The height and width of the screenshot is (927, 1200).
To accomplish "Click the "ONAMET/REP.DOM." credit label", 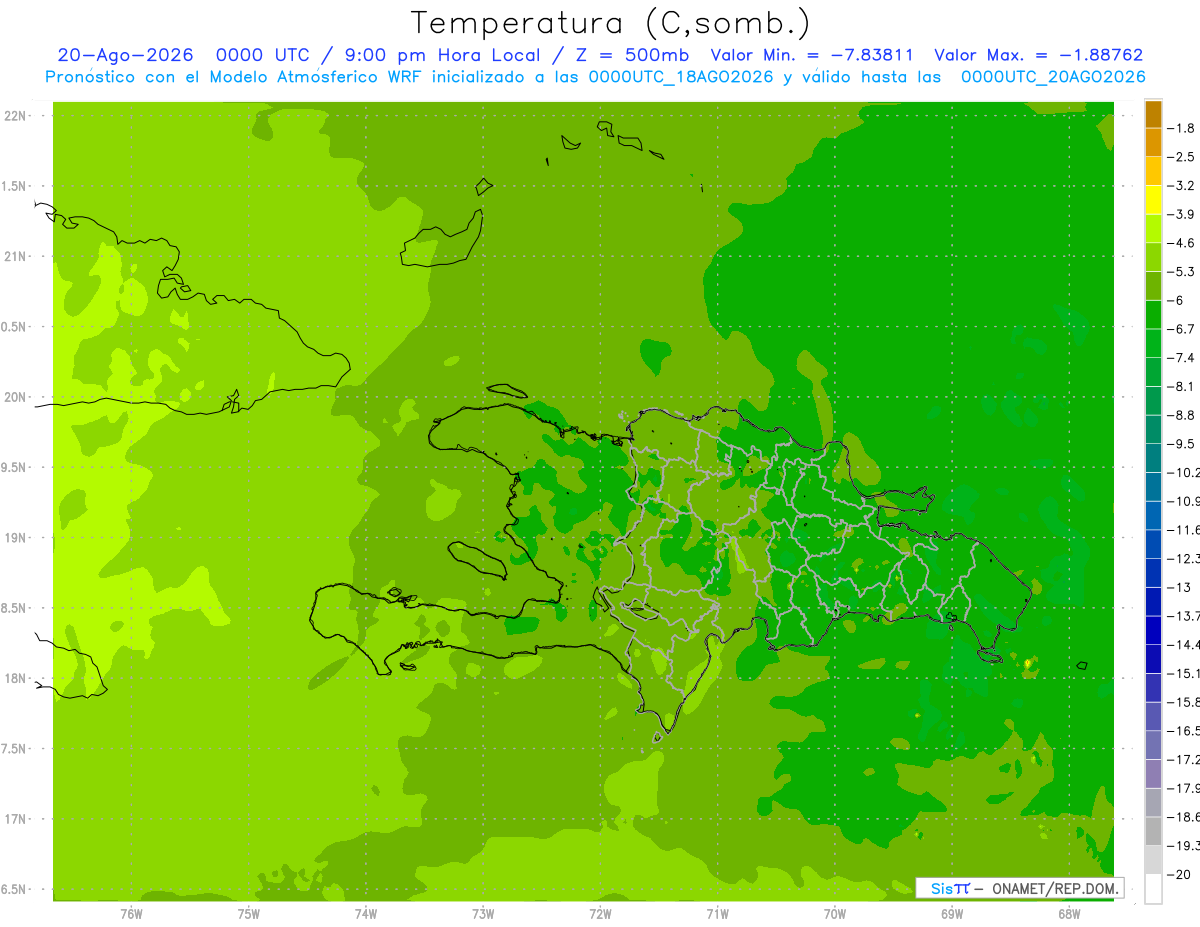I will (1054, 888).
